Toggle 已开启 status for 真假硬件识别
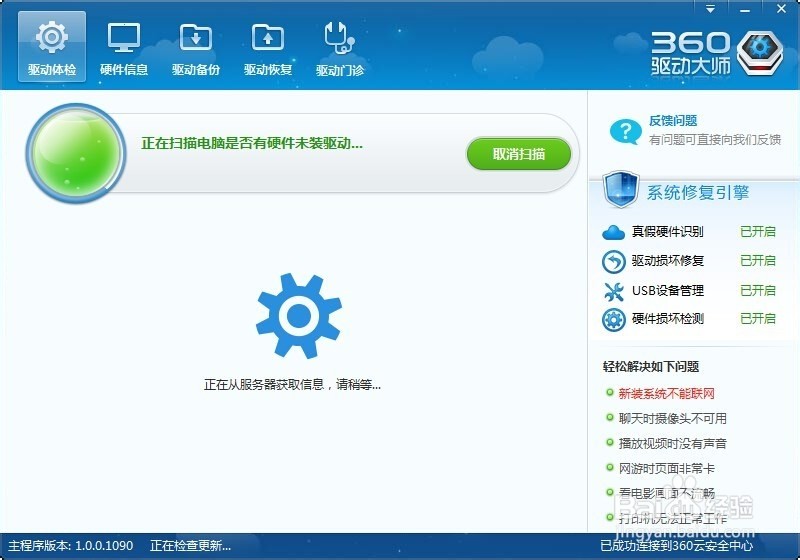Image resolution: width=800 pixels, height=560 pixels. pyautogui.click(x=758, y=232)
